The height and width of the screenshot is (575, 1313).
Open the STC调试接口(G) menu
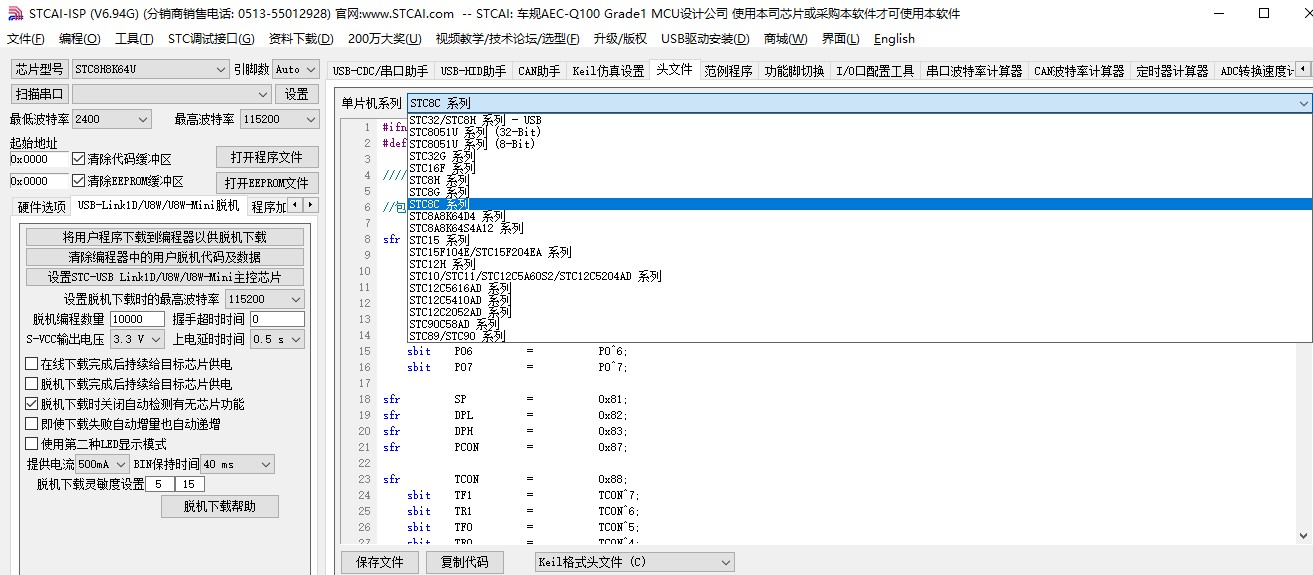click(x=211, y=39)
